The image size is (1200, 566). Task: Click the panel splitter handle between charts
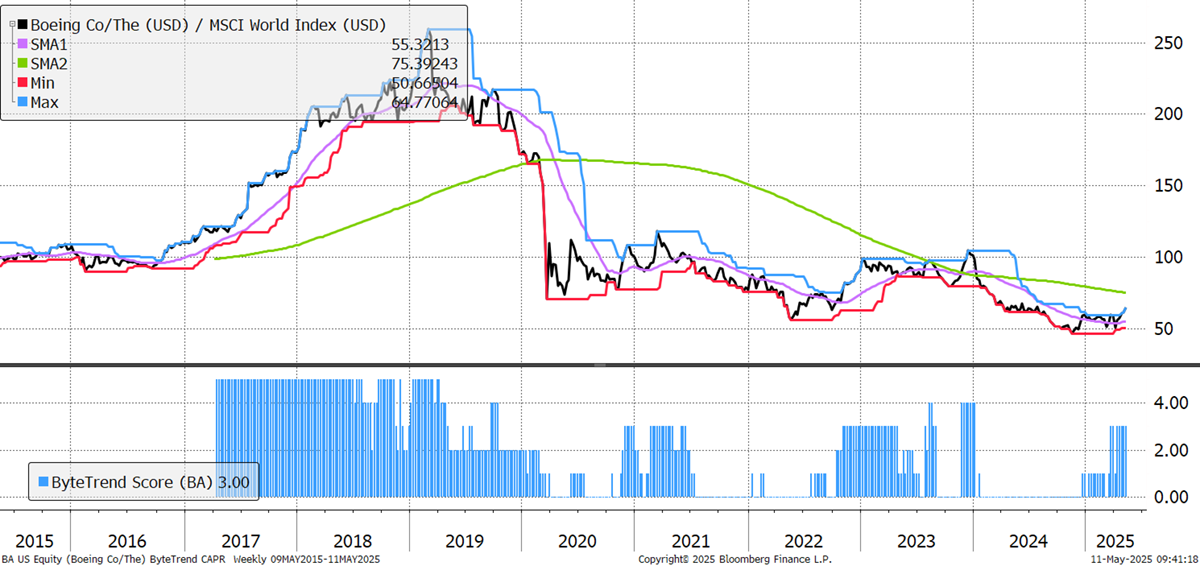[x=600, y=364]
